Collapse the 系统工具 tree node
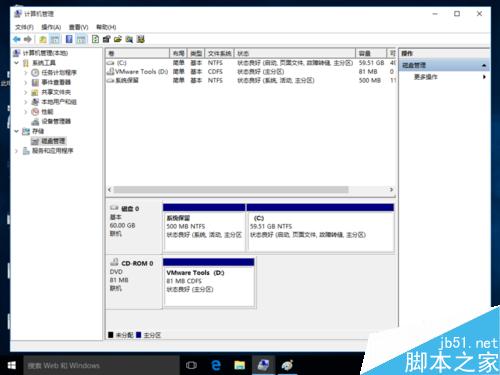Screen dimensions: 500x375 (17, 63)
